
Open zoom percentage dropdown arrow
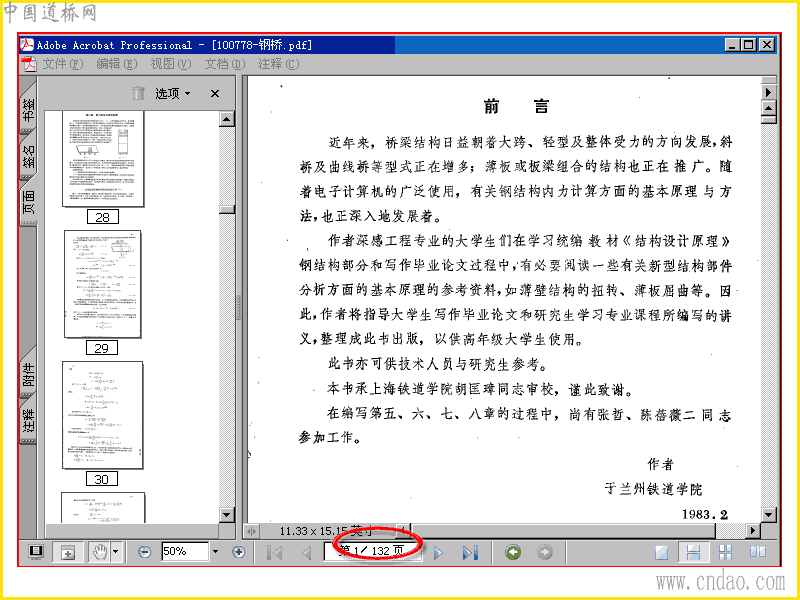(215, 552)
